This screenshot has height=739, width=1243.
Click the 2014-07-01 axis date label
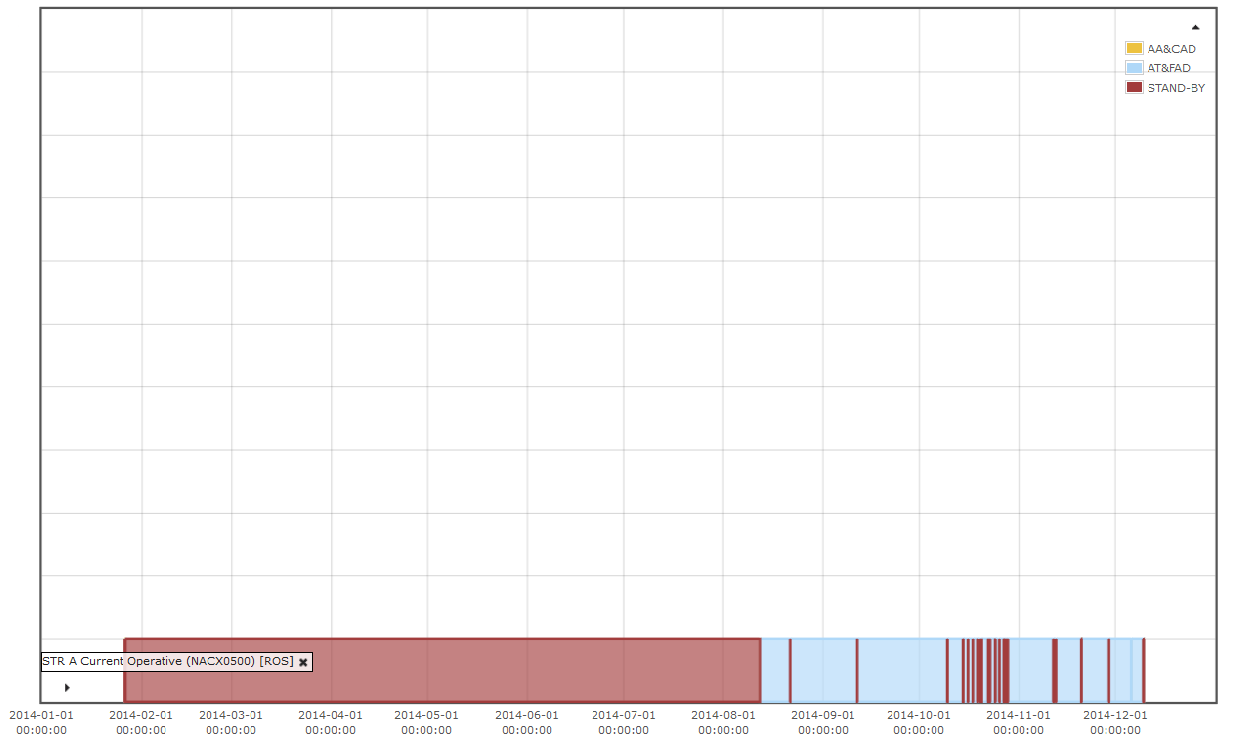[x=624, y=722]
